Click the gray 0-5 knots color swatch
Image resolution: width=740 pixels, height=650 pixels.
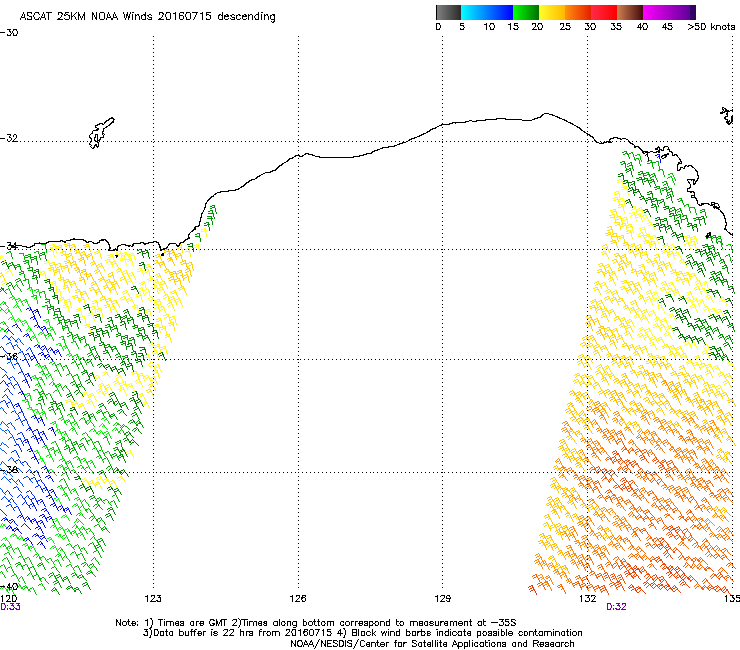pos(448,12)
